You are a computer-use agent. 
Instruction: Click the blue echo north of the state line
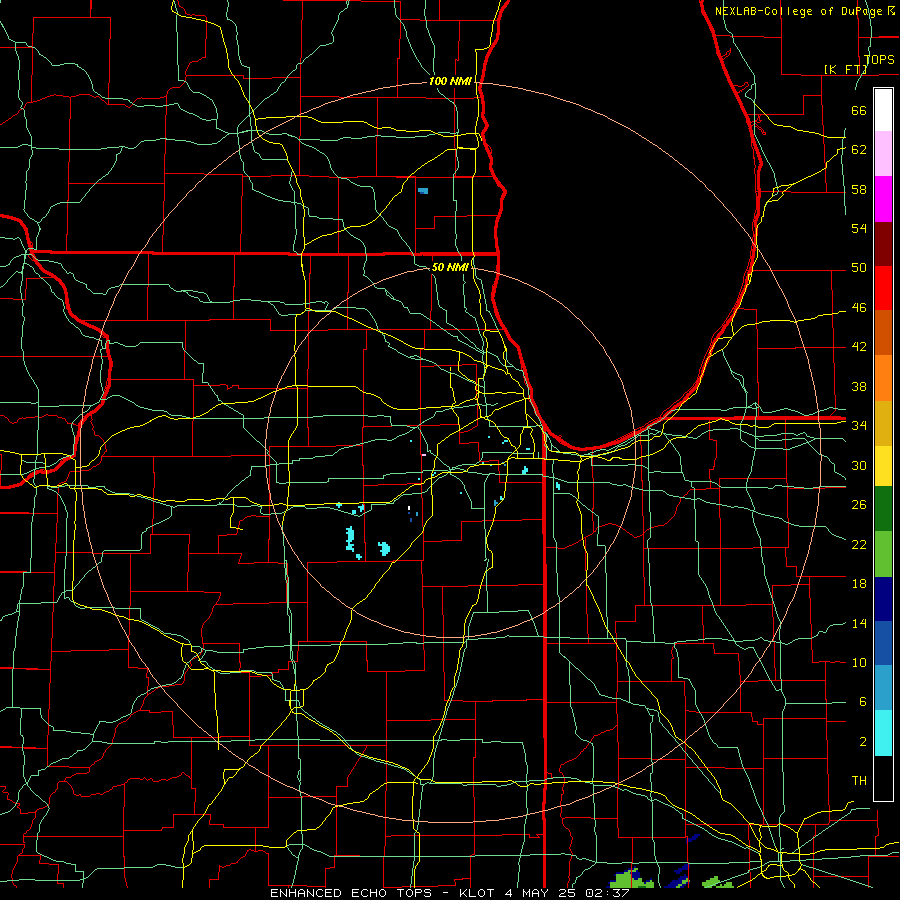coord(423,191)
